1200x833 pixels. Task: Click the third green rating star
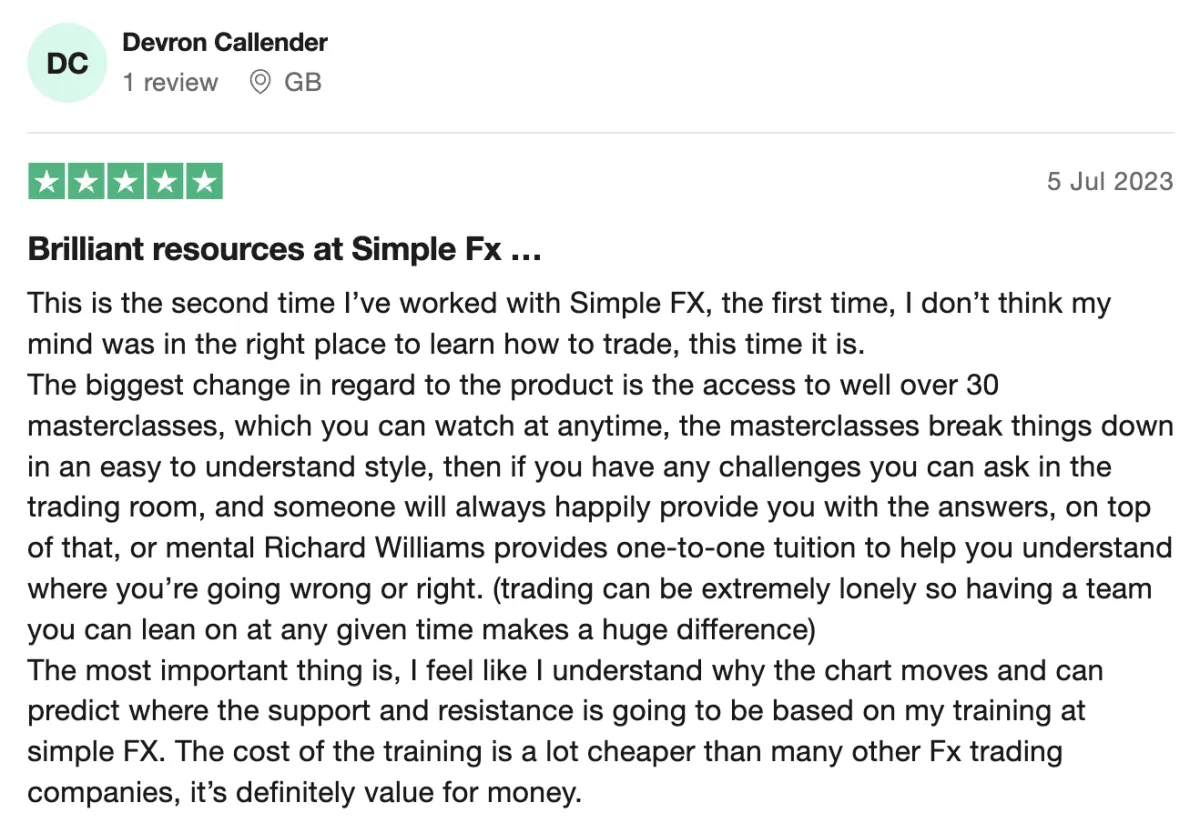[x=125, y=181]
